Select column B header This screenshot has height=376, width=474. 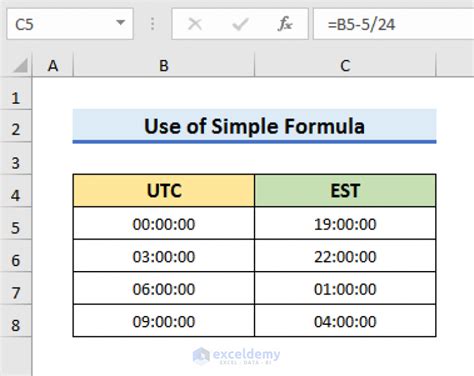[164, 65]
